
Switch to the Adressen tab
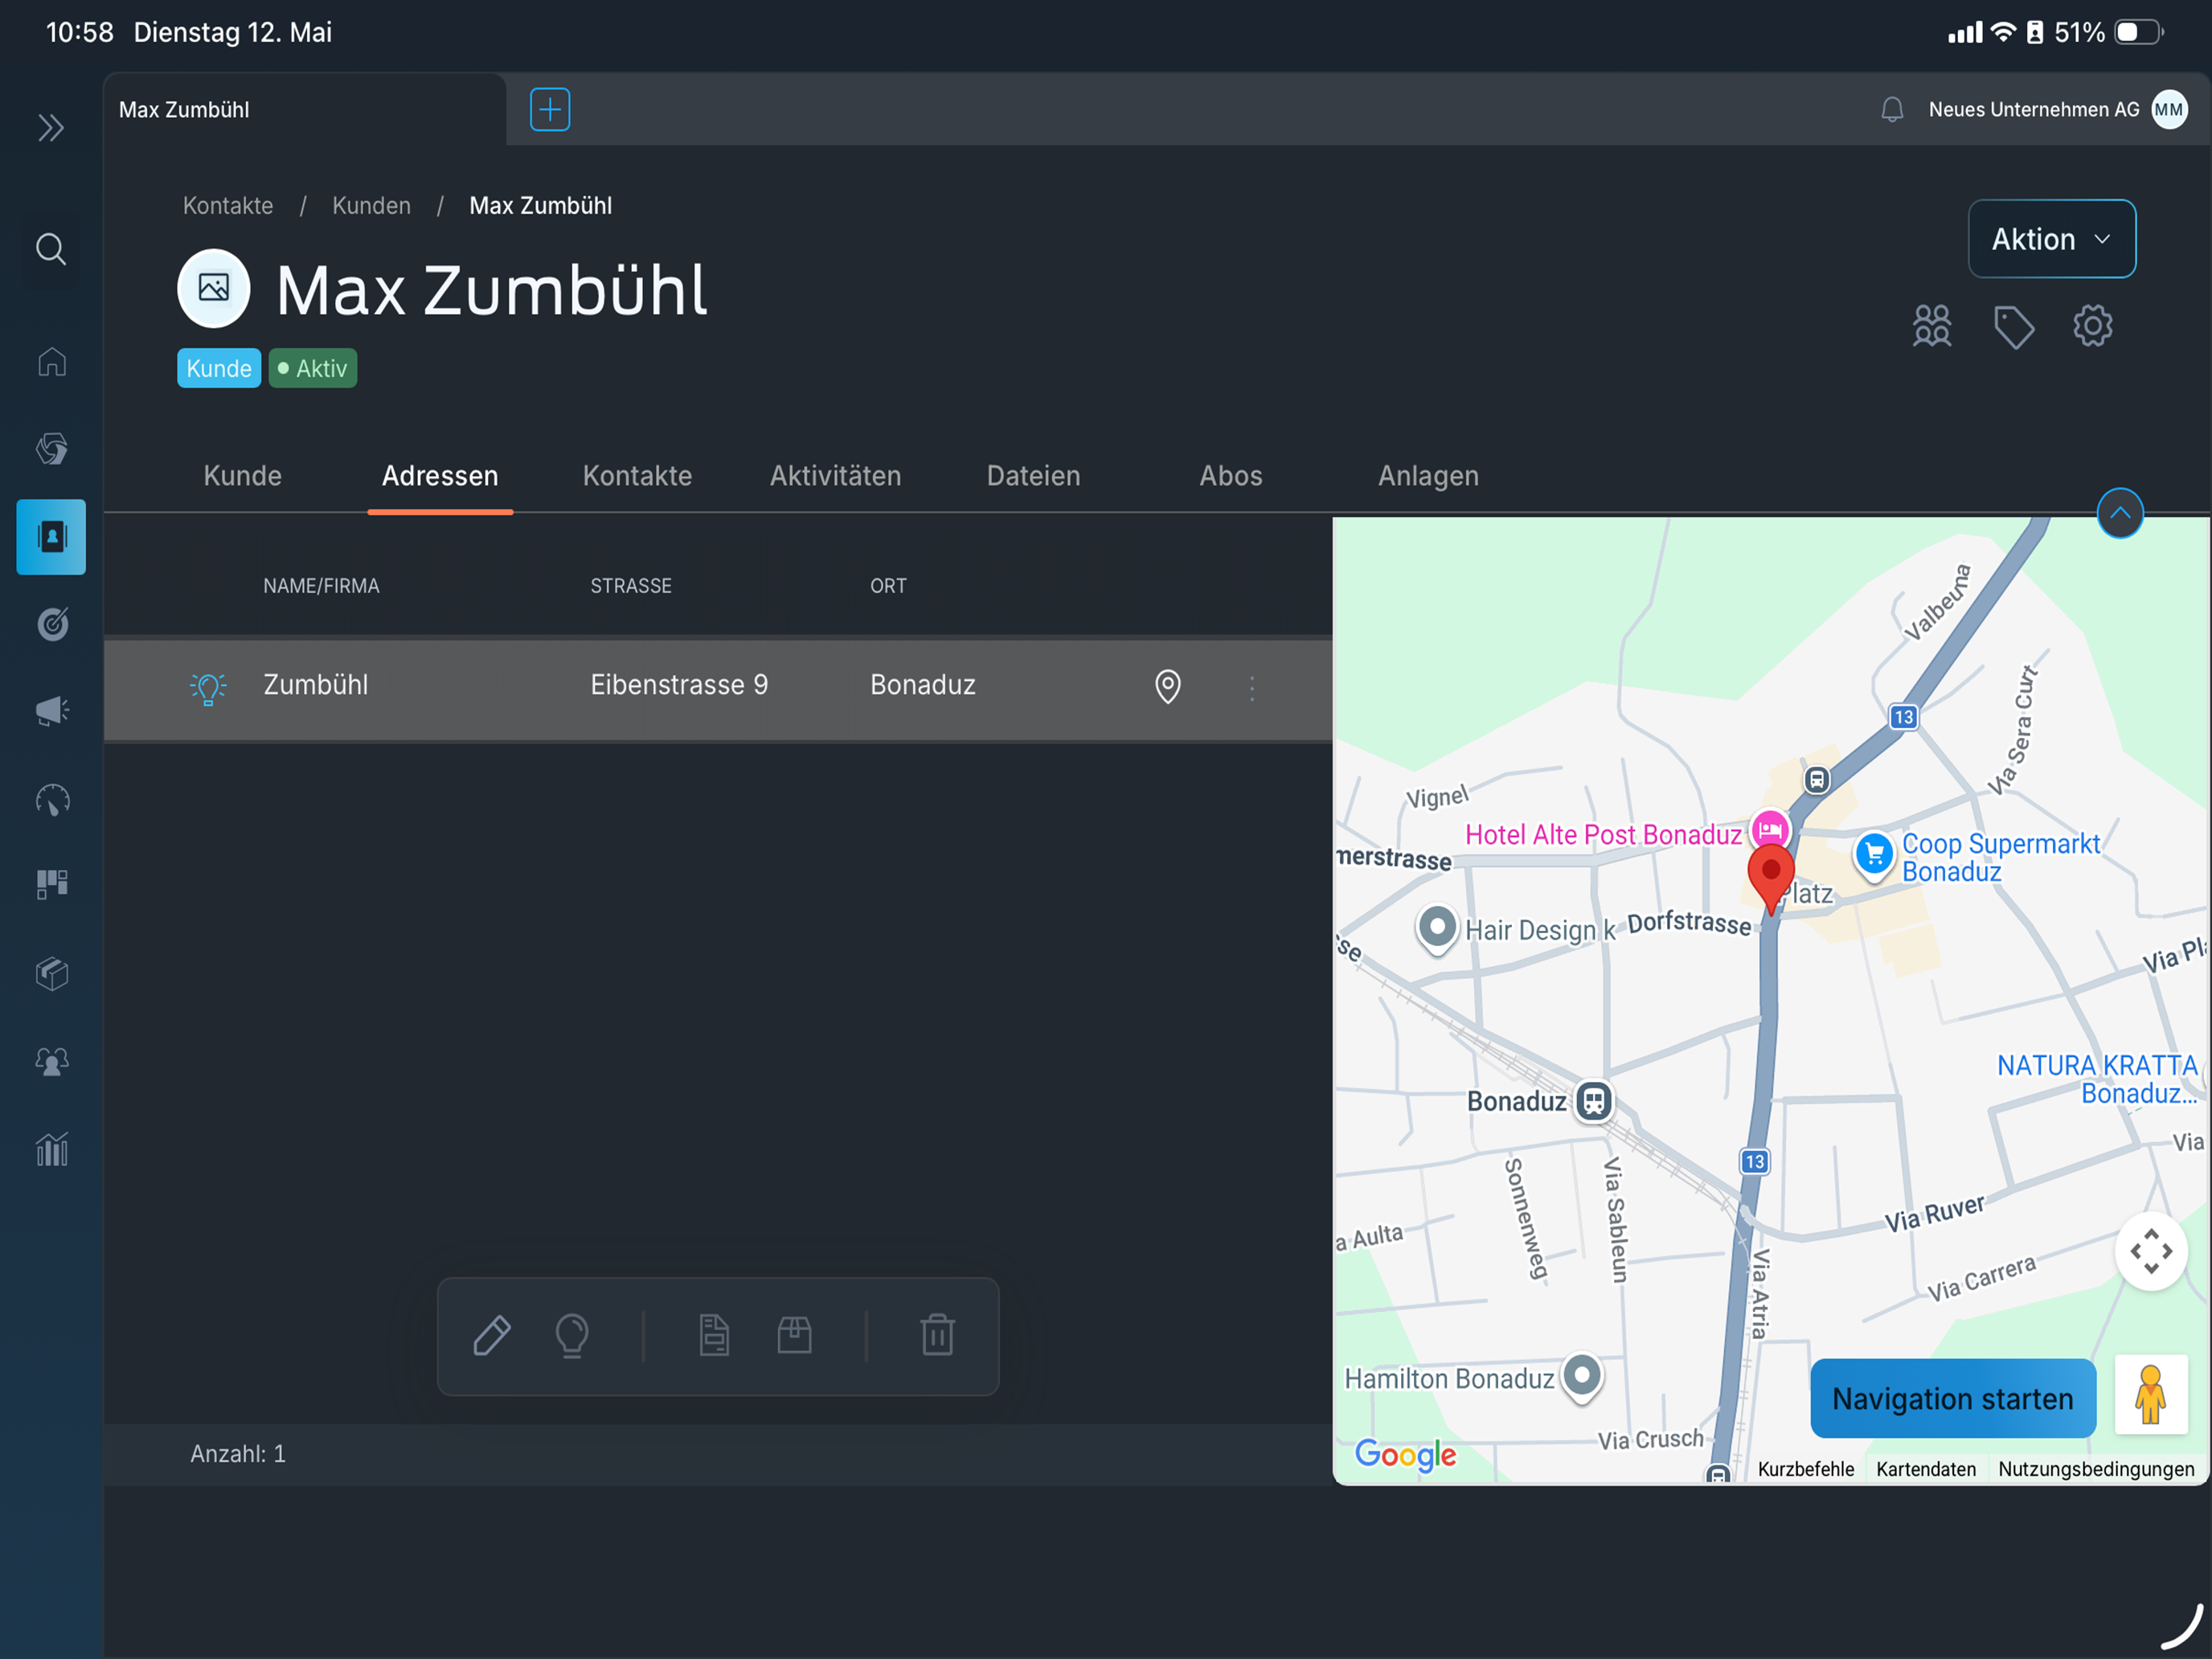click(440, 476)
